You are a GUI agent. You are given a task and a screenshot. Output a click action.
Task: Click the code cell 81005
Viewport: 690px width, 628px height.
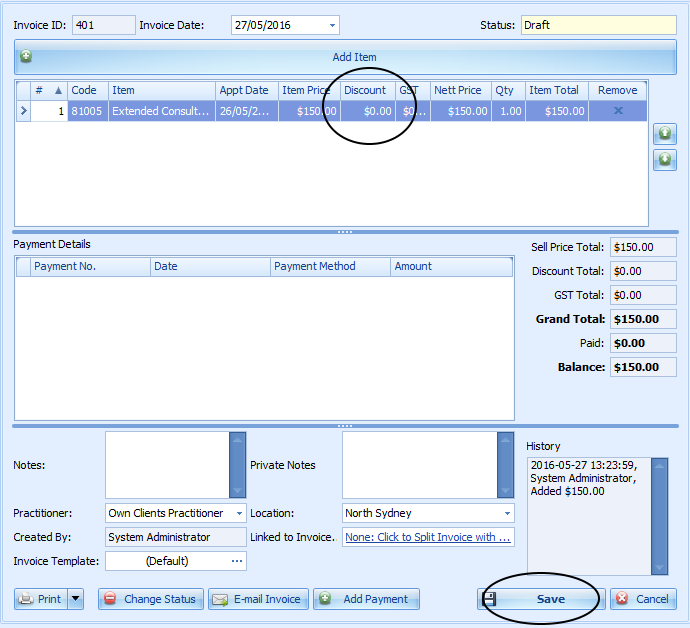(x=88, y=111)
